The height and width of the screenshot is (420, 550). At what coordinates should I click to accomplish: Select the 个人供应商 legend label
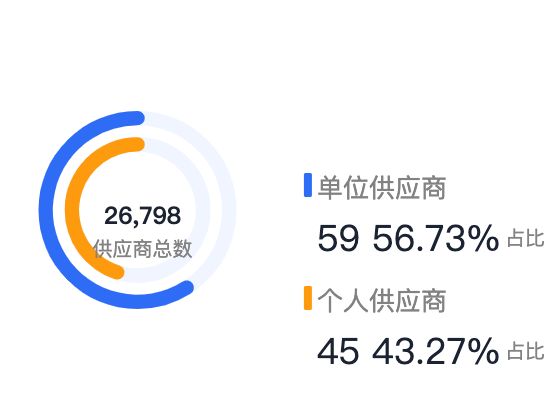pos(382,301)
